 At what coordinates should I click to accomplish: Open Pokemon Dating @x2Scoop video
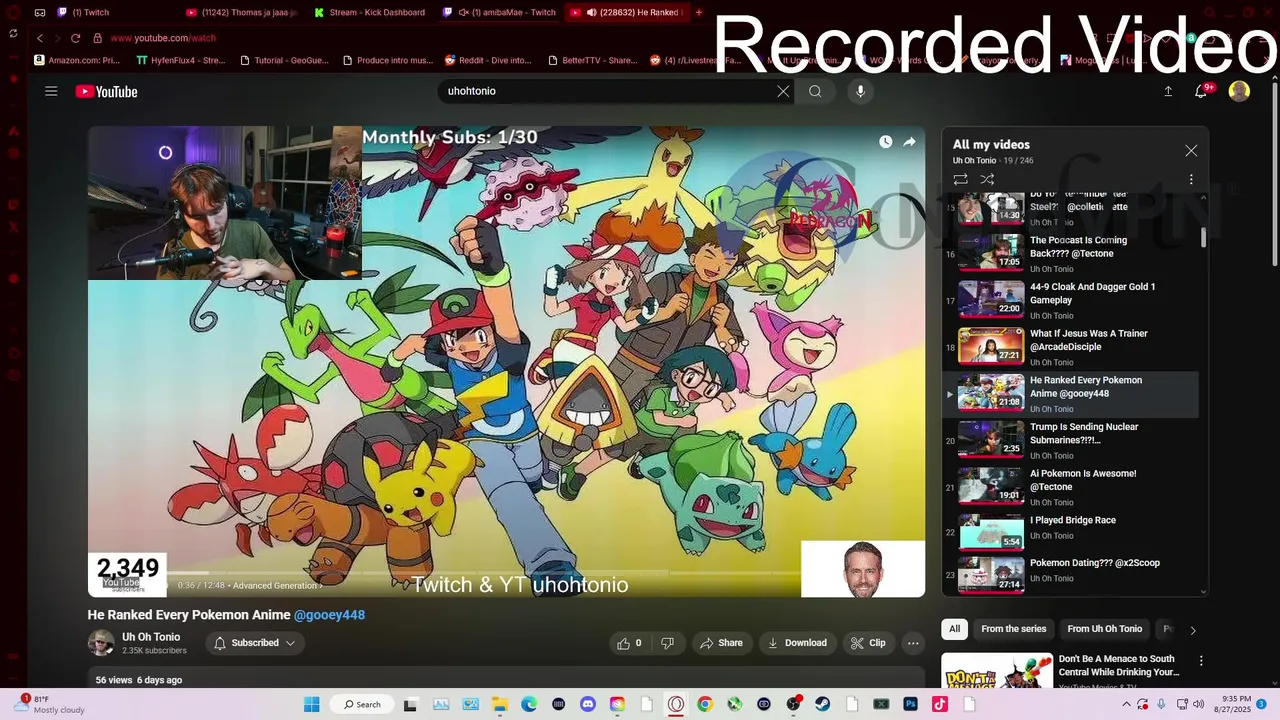pyautogui.click(x=1070, y=575)
